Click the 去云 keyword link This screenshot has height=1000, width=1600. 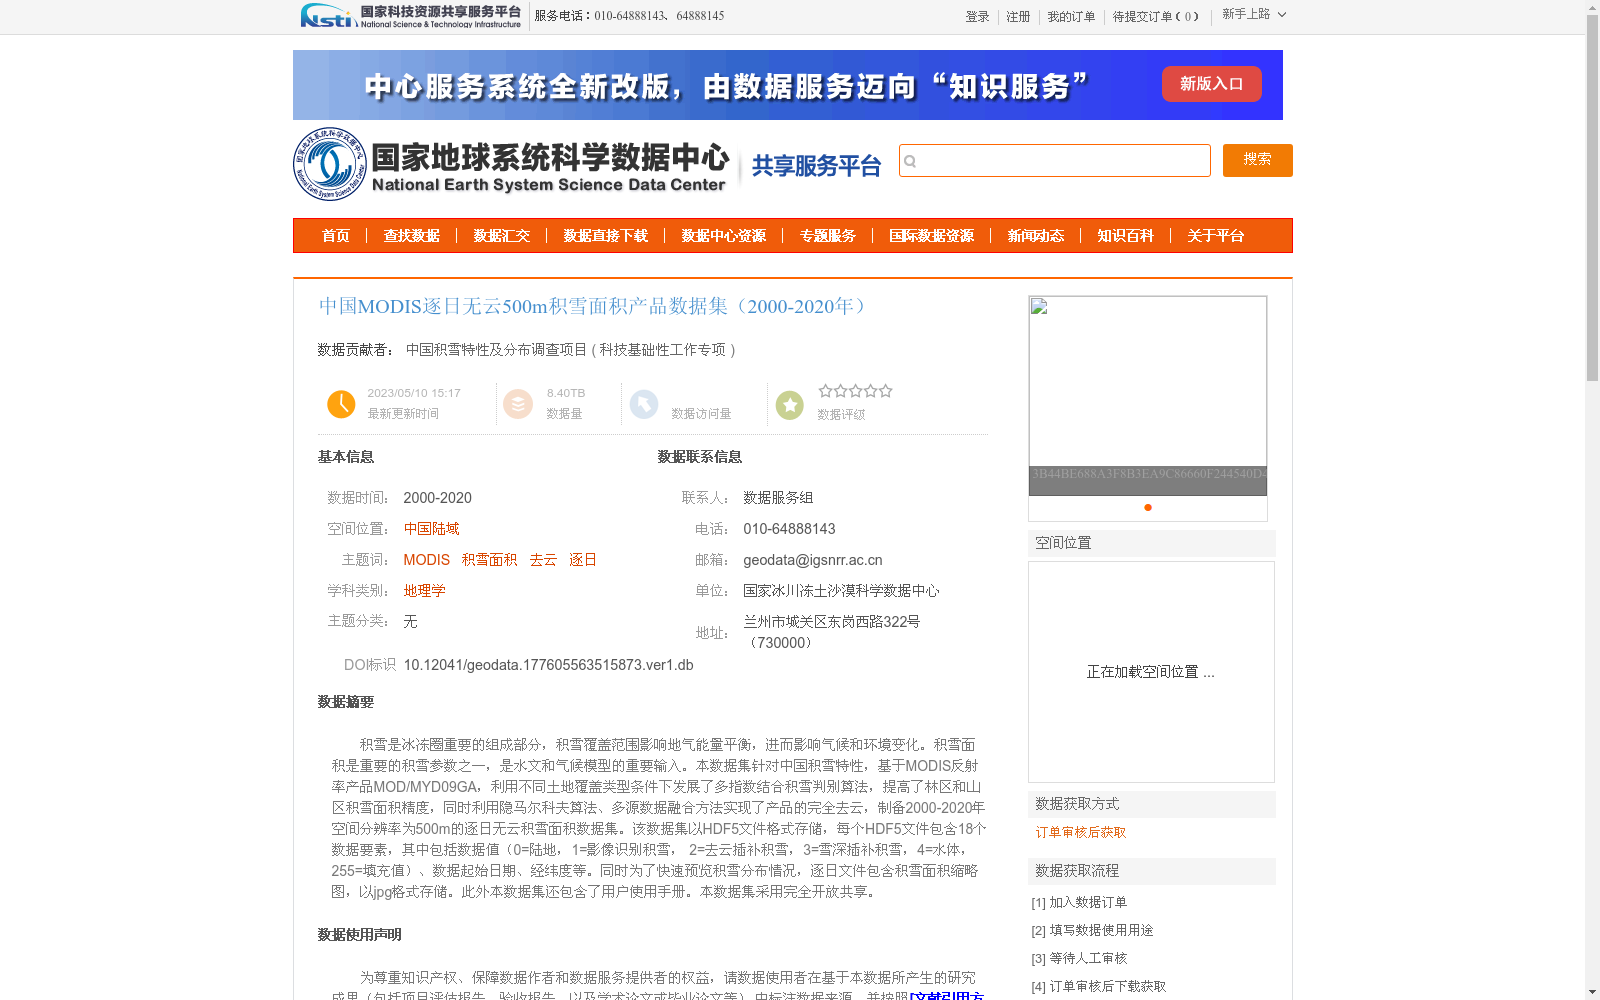pos(543,560)
